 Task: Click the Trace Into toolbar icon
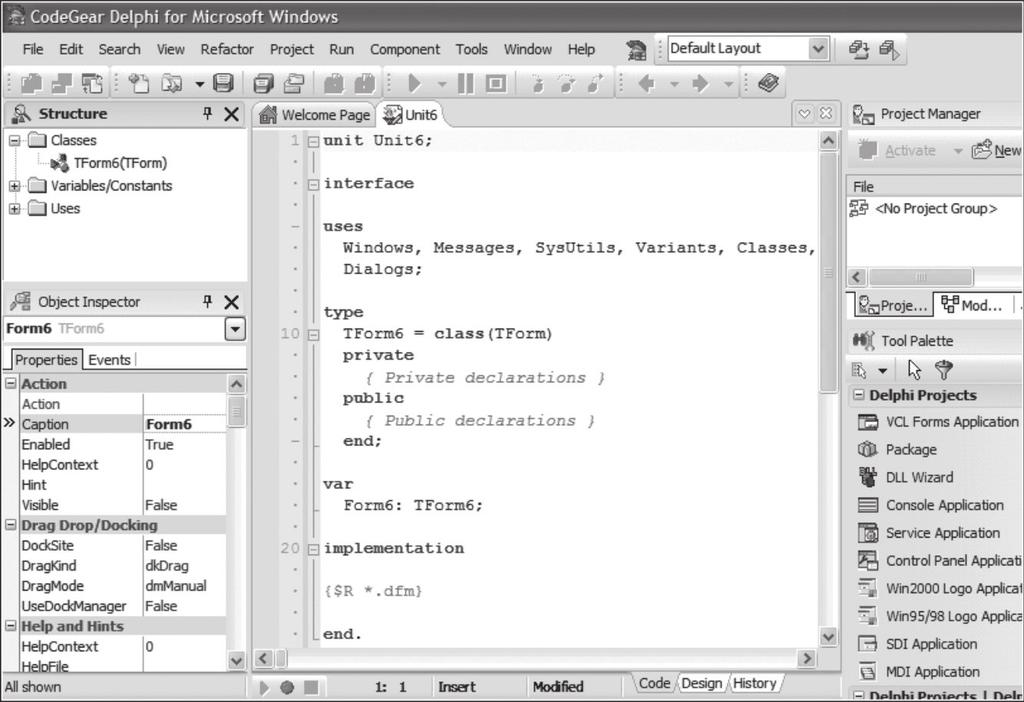(x=537, y=84)
